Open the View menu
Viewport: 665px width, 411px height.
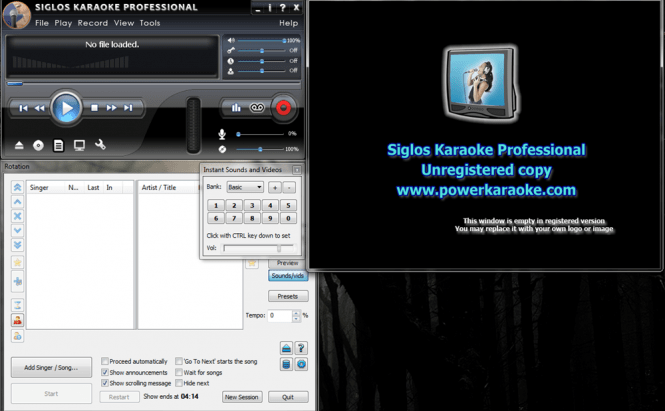point(124,23)
